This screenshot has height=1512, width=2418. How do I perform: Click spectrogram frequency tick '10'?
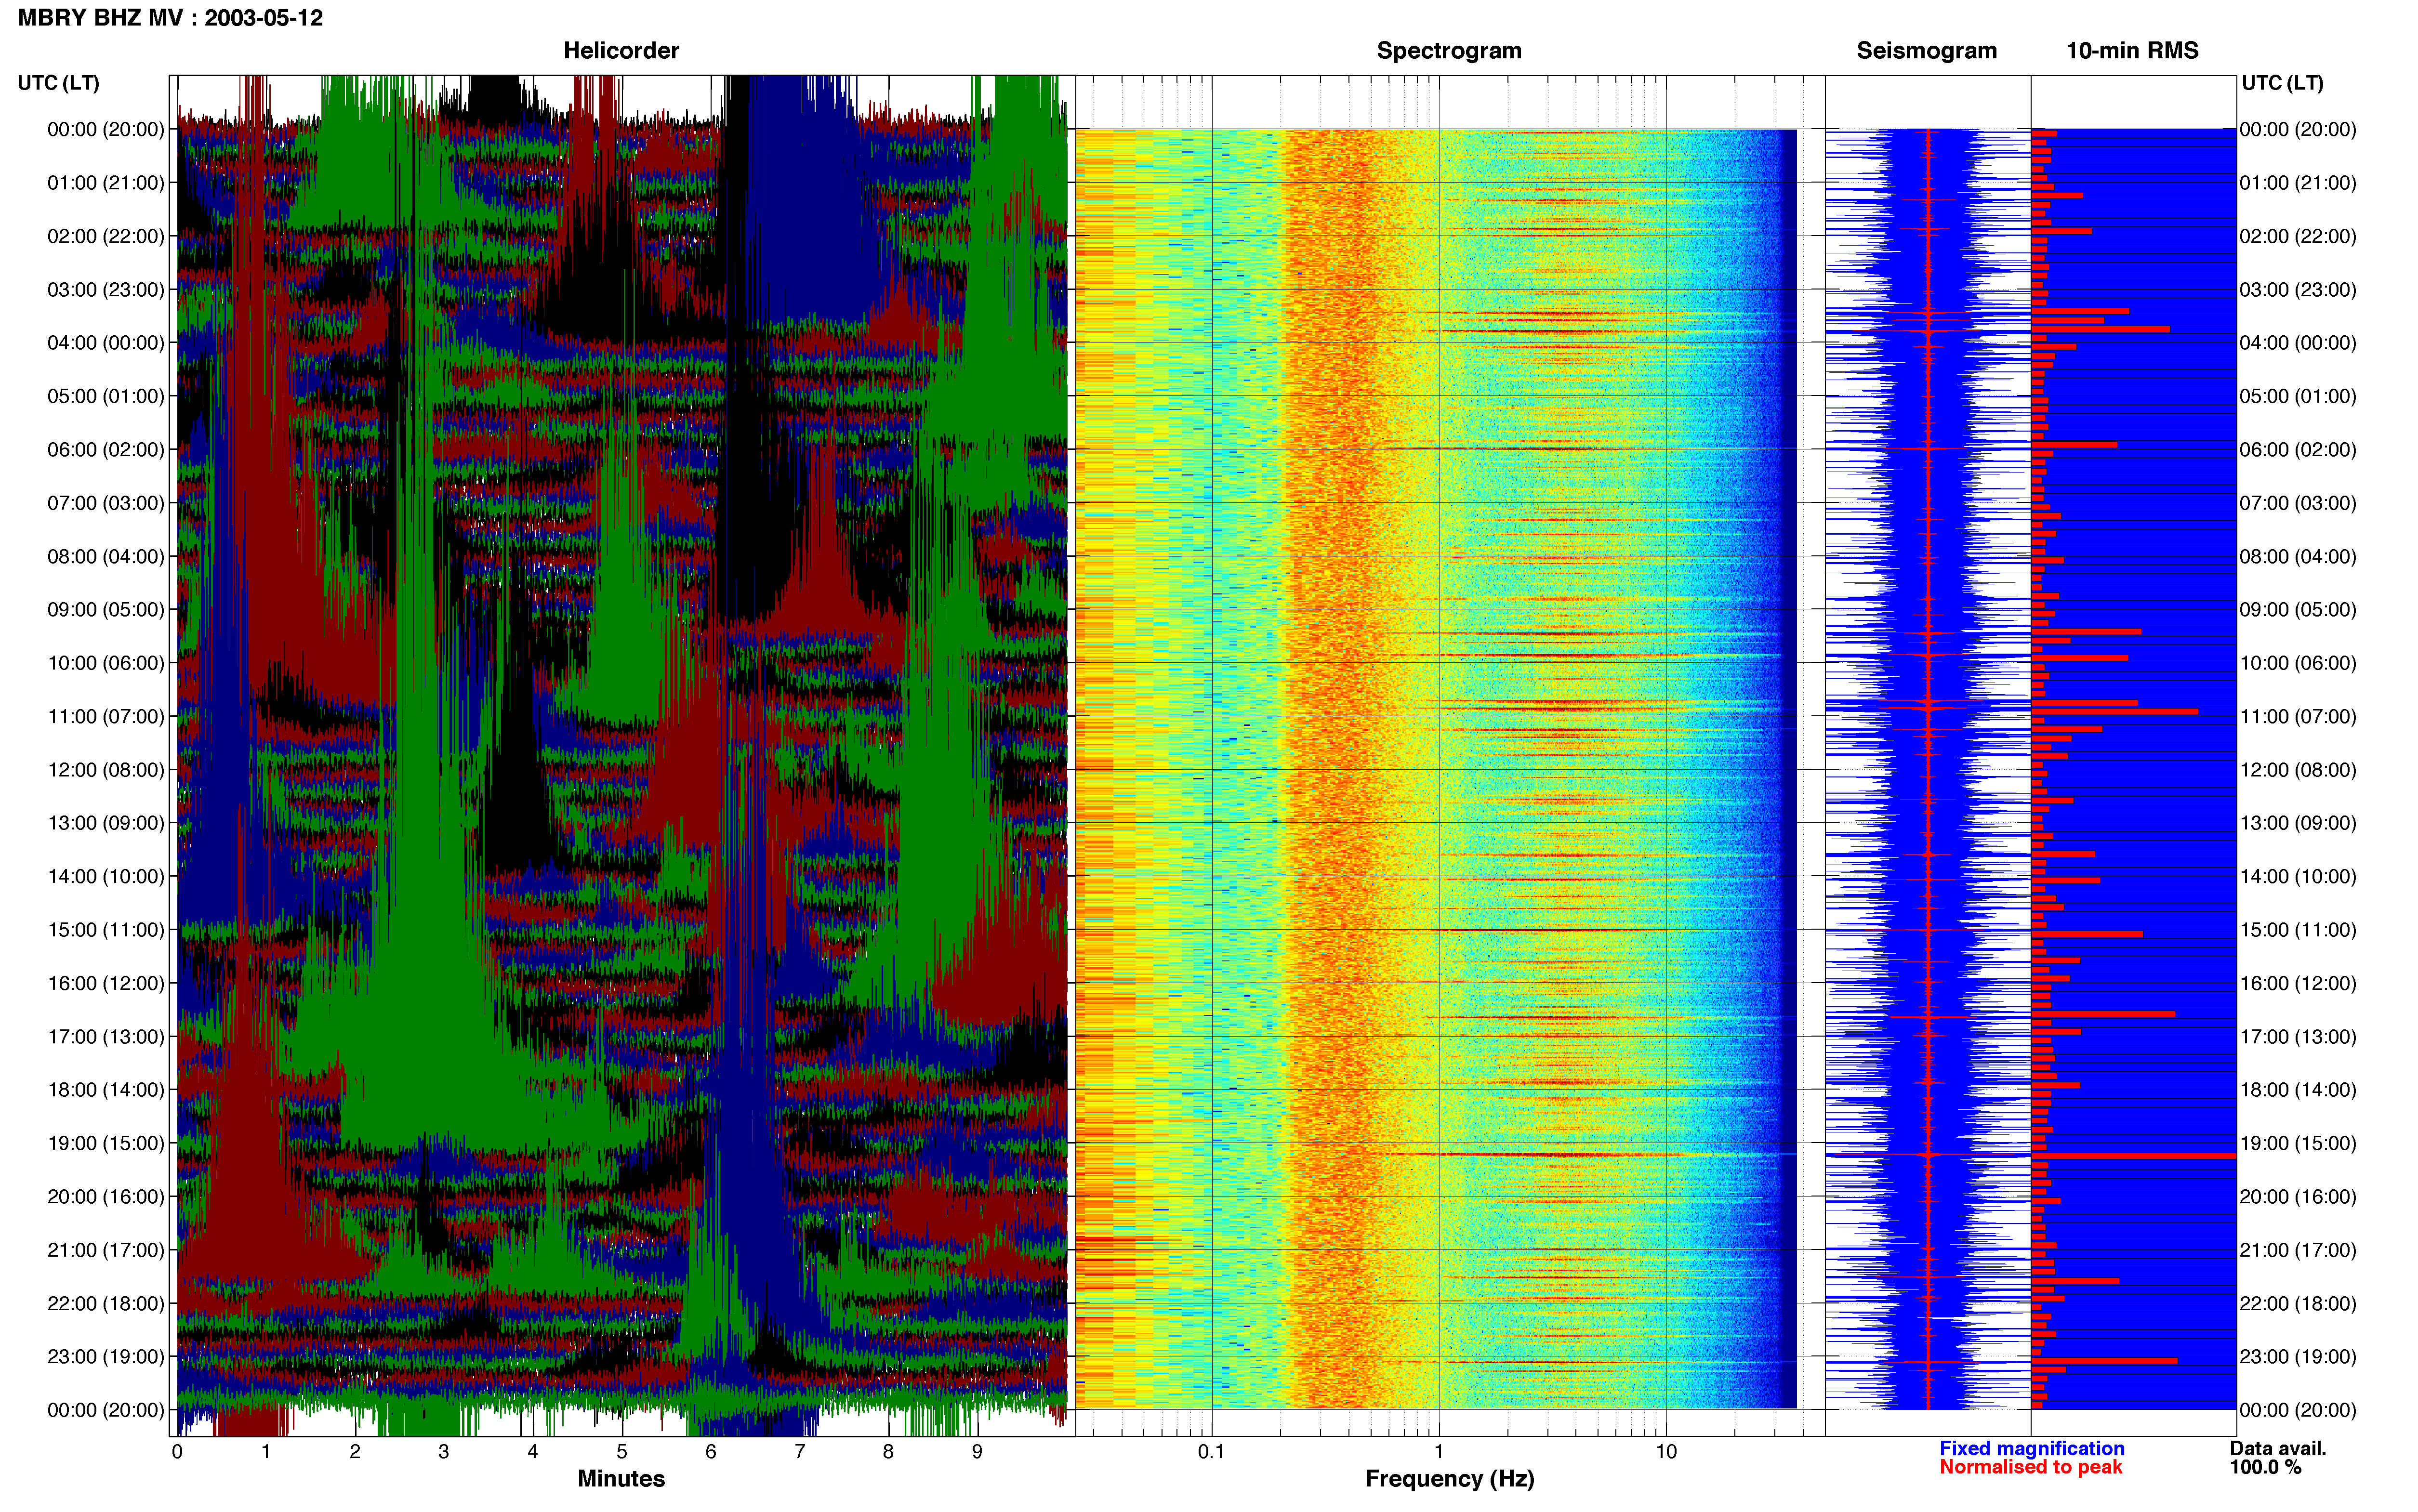point(1666,1452)
